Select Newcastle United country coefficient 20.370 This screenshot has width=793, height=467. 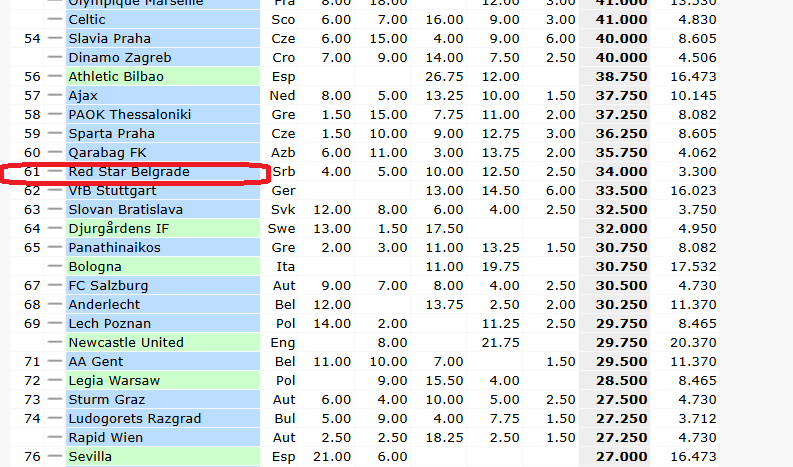(x=693, y=343)
